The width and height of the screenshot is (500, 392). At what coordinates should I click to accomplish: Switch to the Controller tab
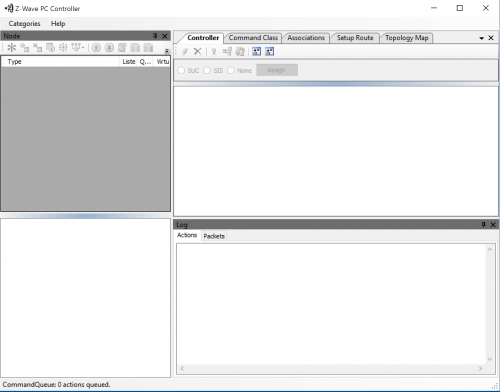[x=203, y=38]
